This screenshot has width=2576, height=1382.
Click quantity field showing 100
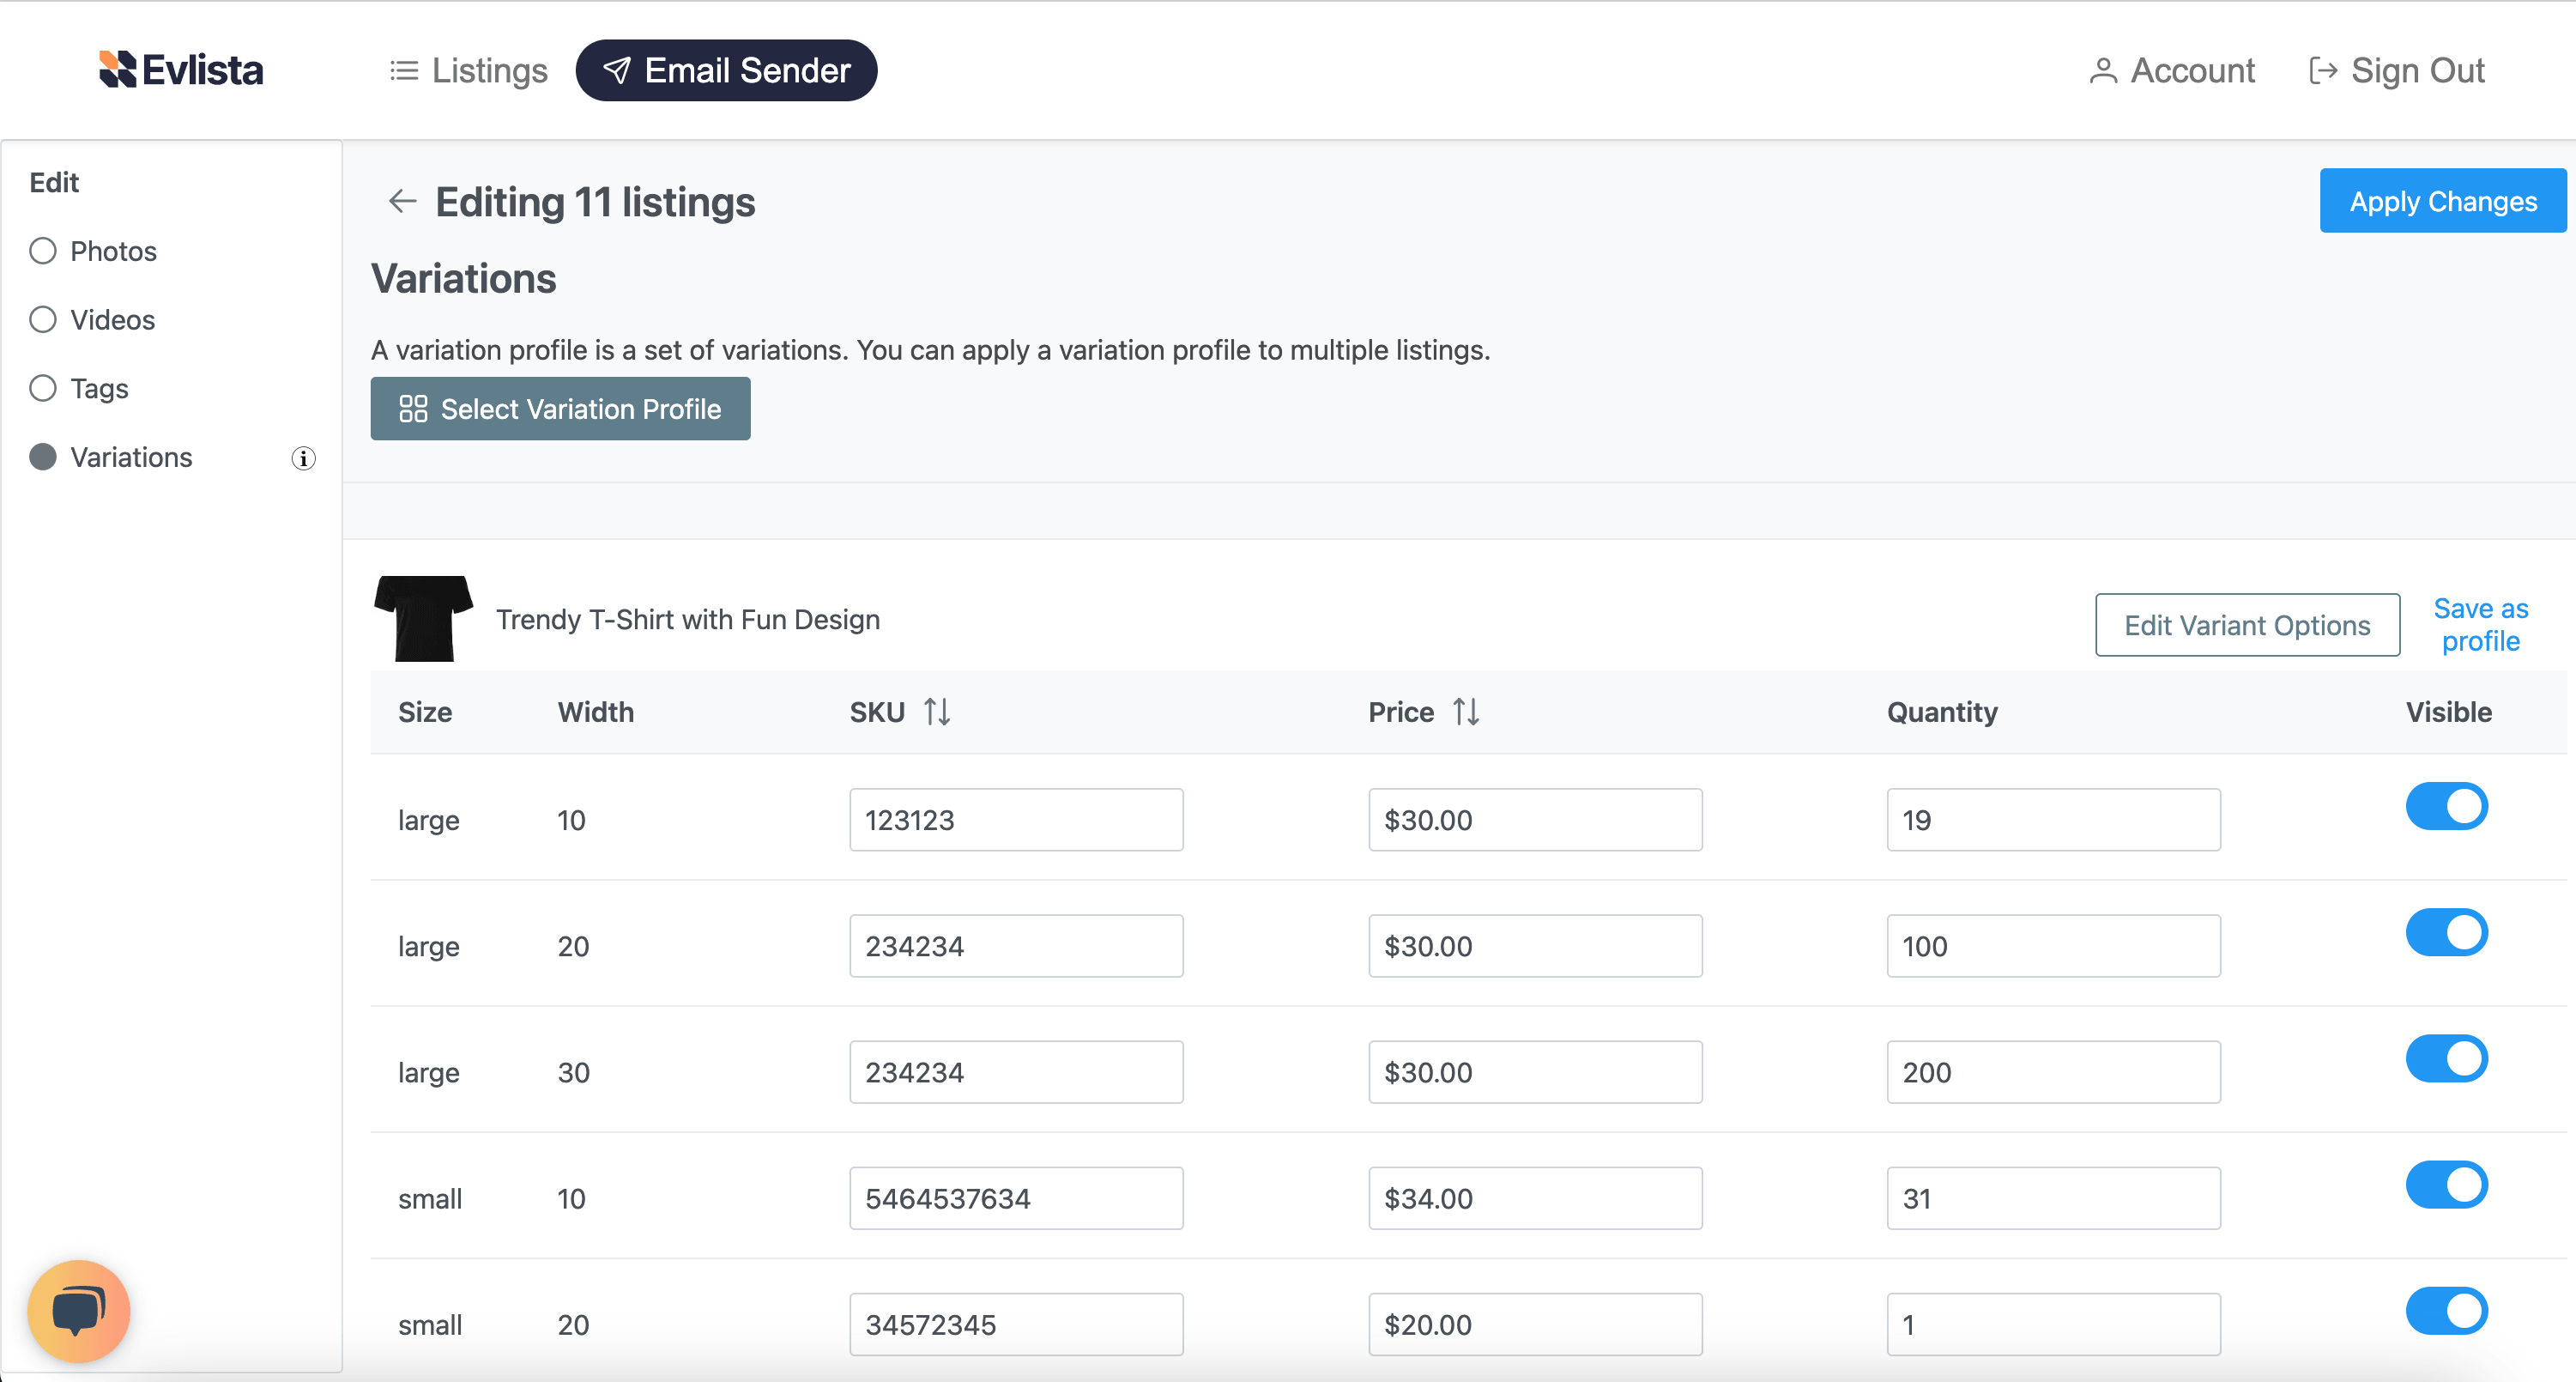[x=2053, y=946]
